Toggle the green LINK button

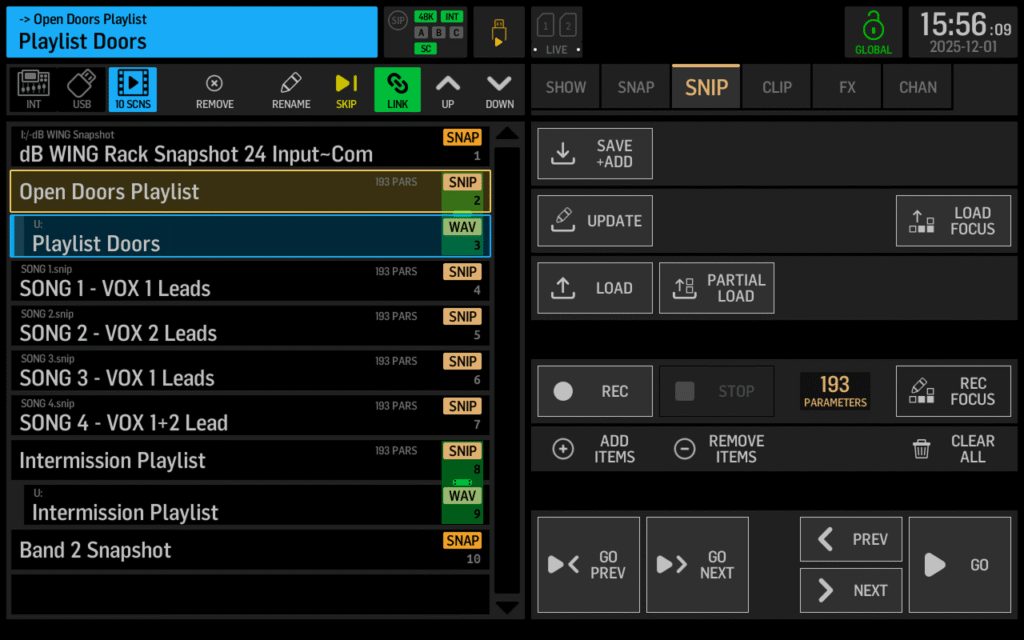pyautogui.click(x=397, y=89)
